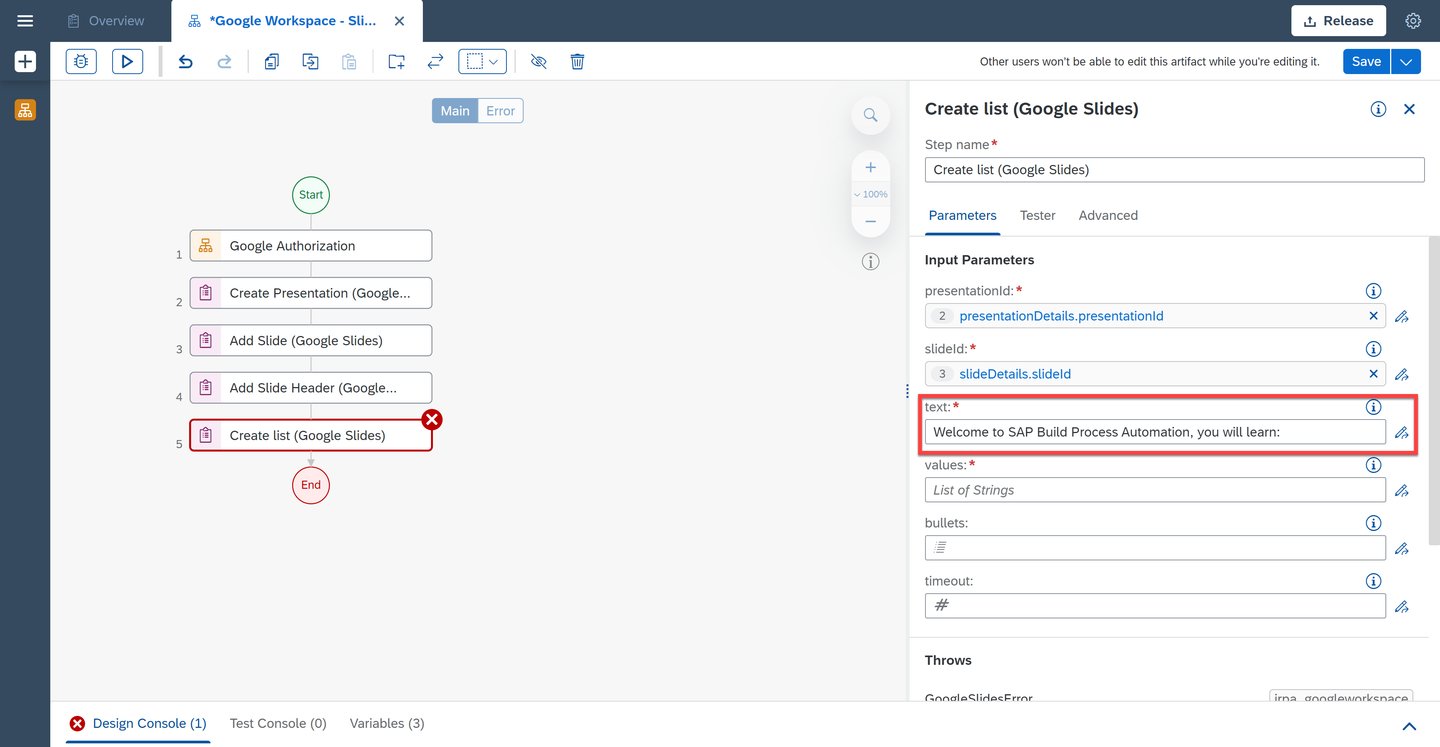Clear the slideId value
The width and height of the screenshot is (1440, 747).
pyautogui.click(x=1373, y=374)
